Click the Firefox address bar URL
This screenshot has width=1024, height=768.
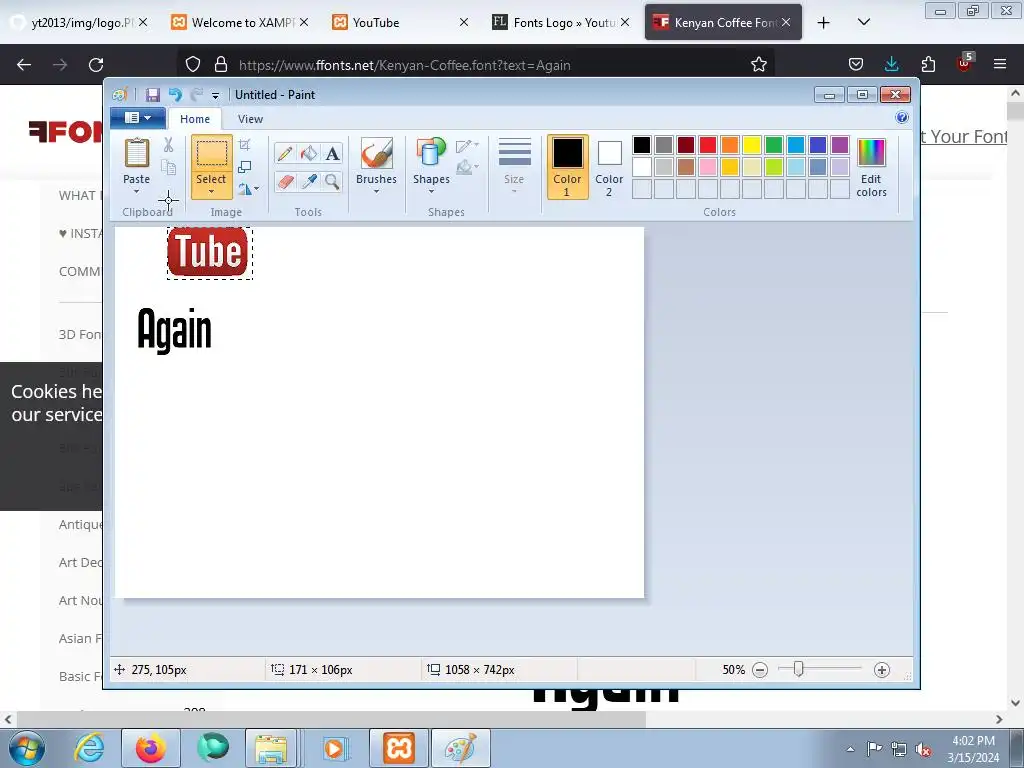click(x=404, y=65)
